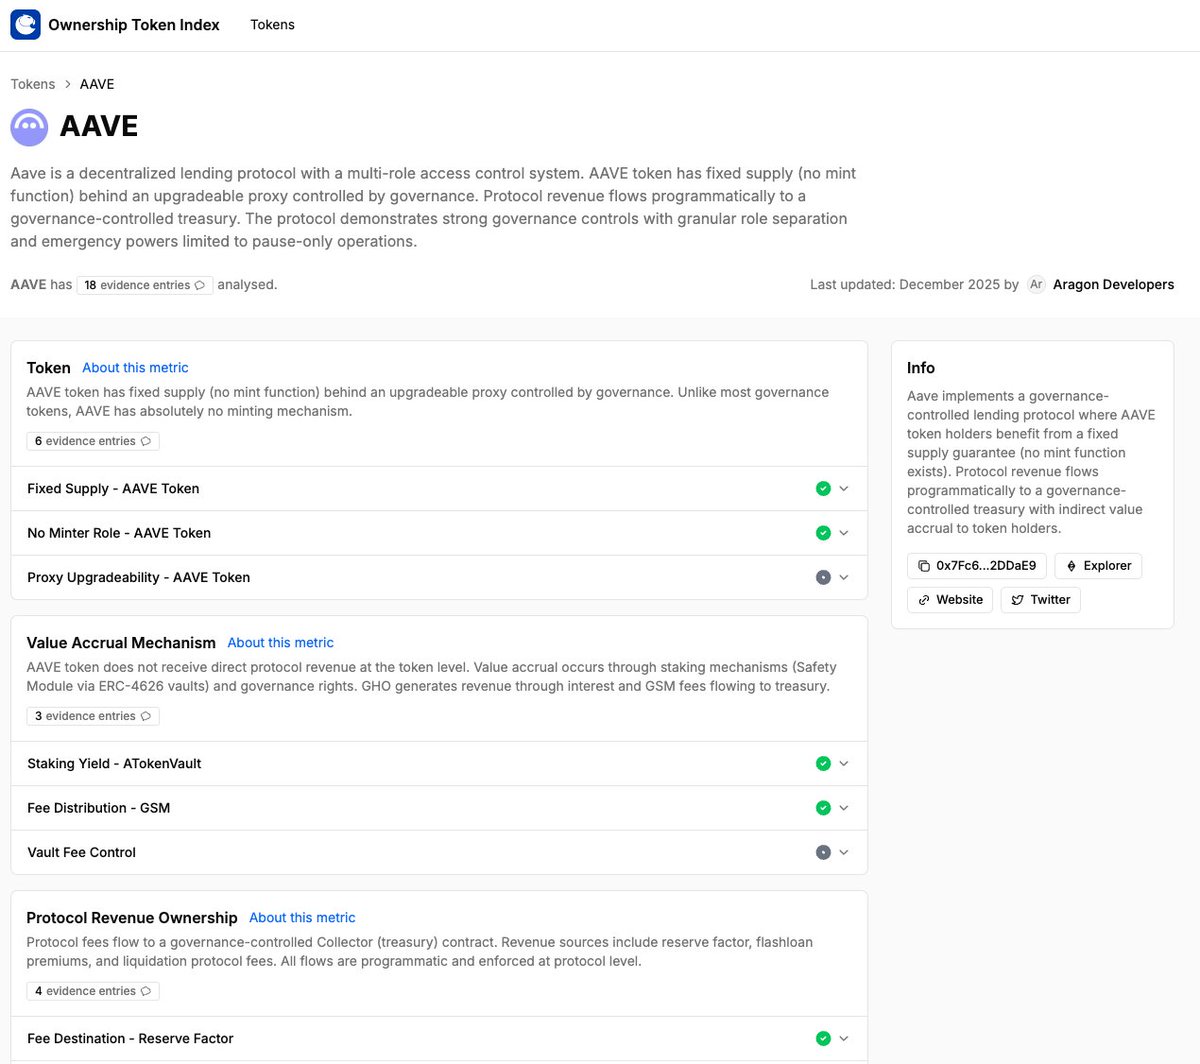
Task: Click the green check on No Minter Role row
Action: pos(823,533)
